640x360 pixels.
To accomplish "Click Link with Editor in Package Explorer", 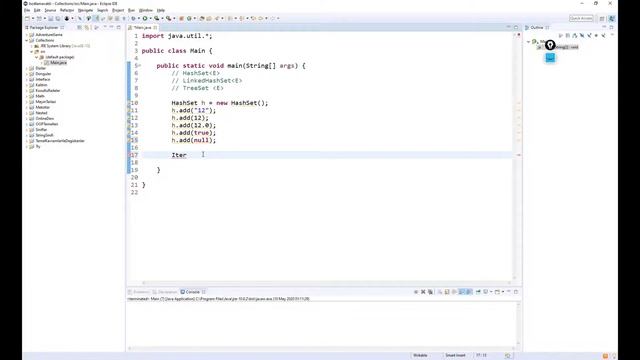I will coord(87,27).
